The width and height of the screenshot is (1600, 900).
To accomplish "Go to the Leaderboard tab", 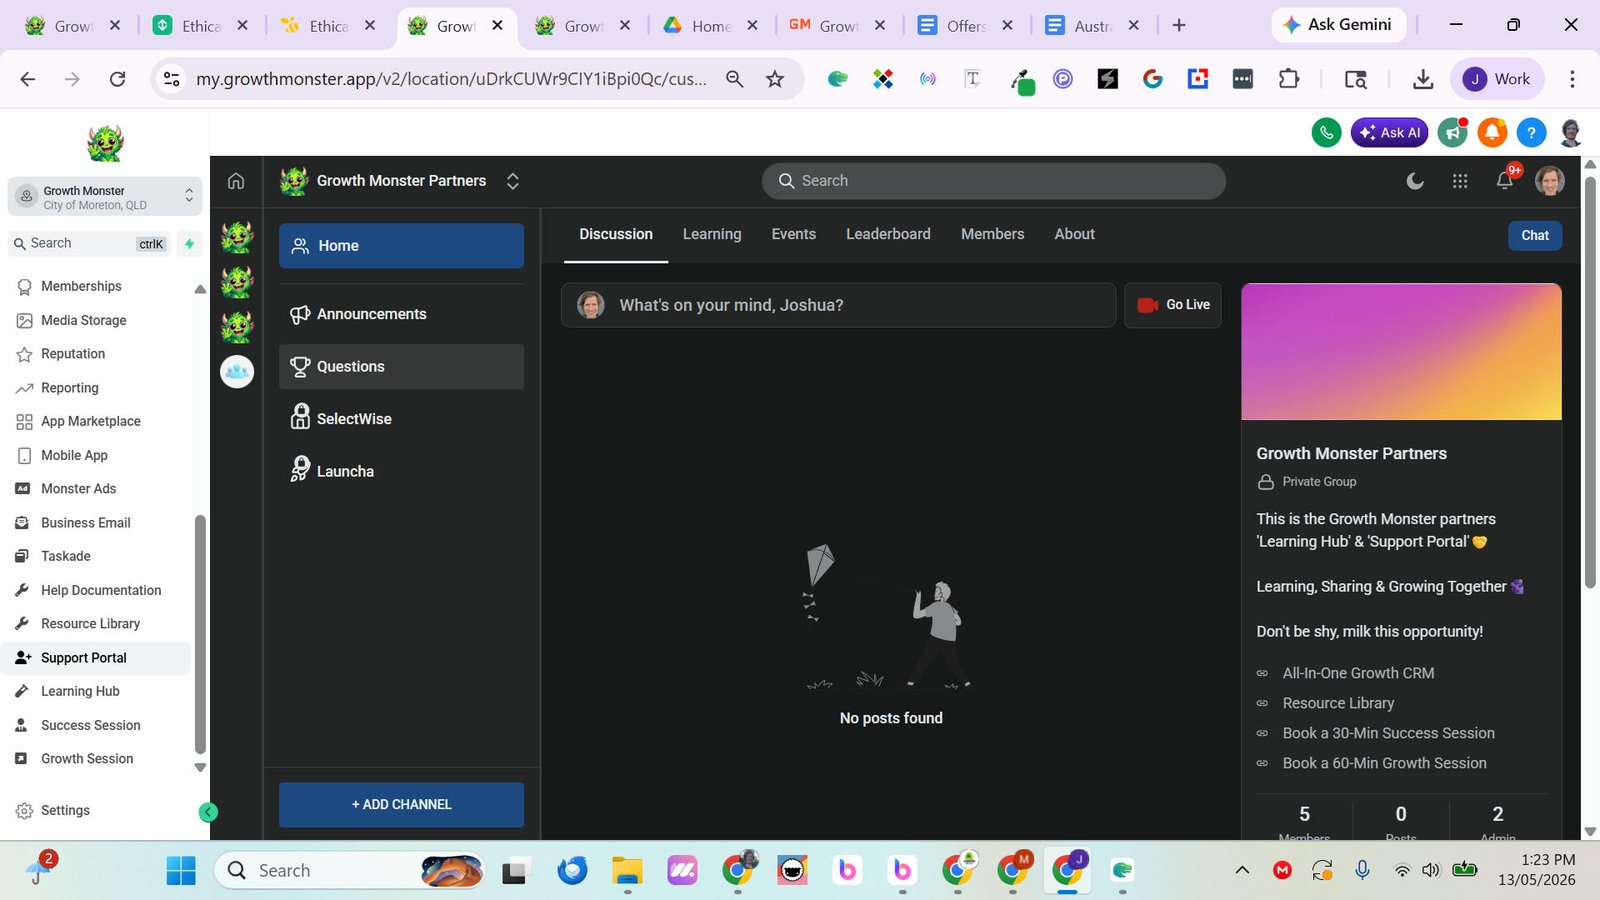I will click(x=888, y=234).
